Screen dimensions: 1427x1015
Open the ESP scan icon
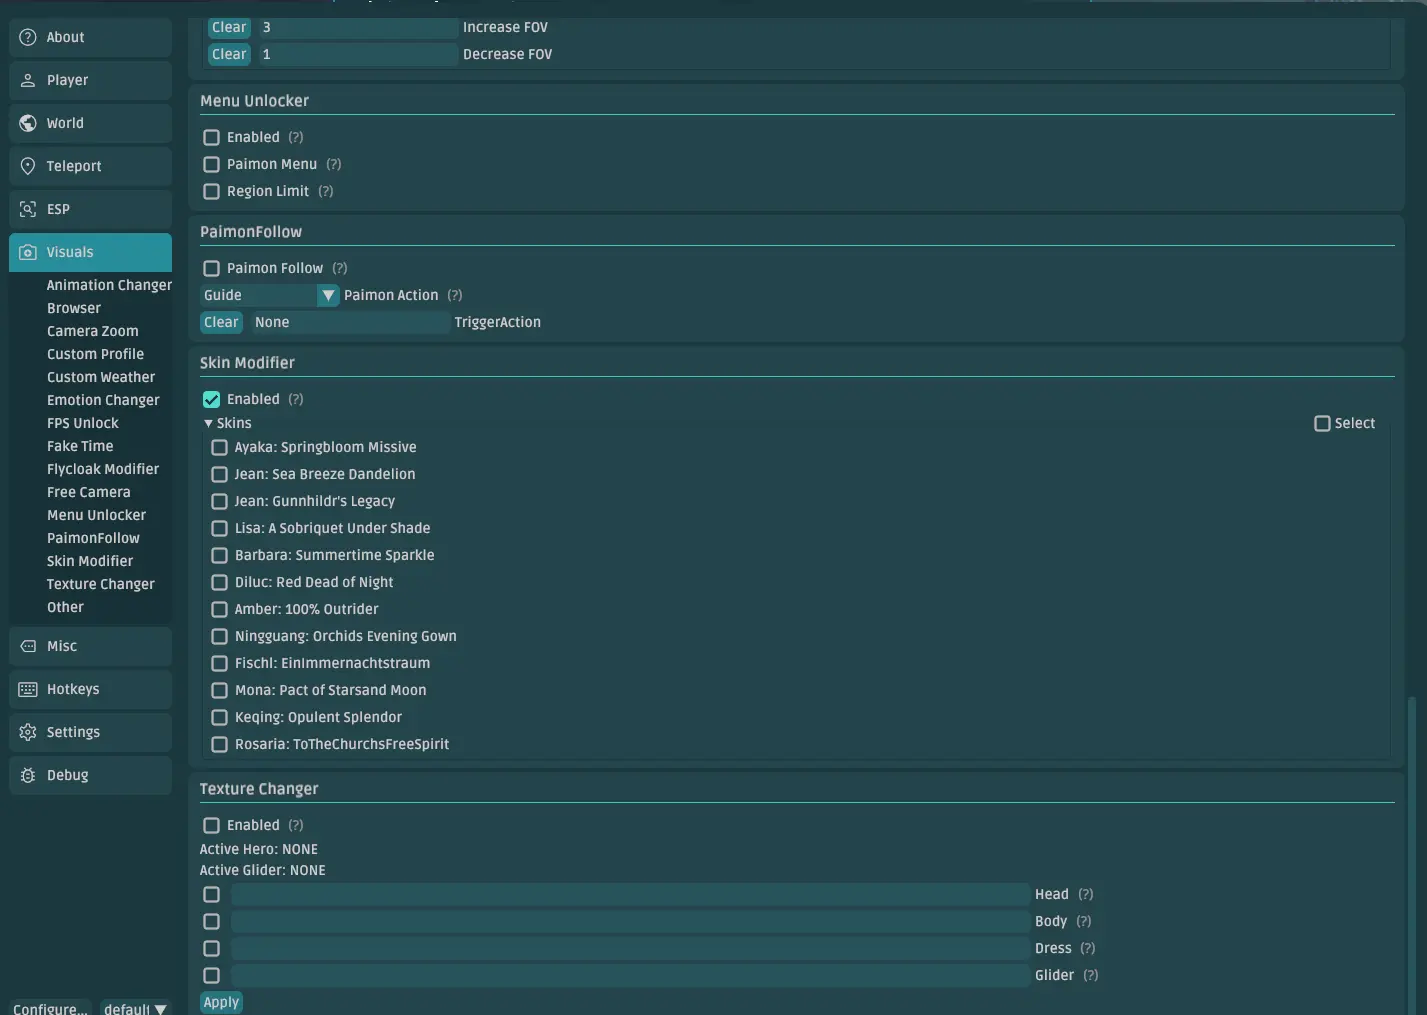tap(28, 209)
